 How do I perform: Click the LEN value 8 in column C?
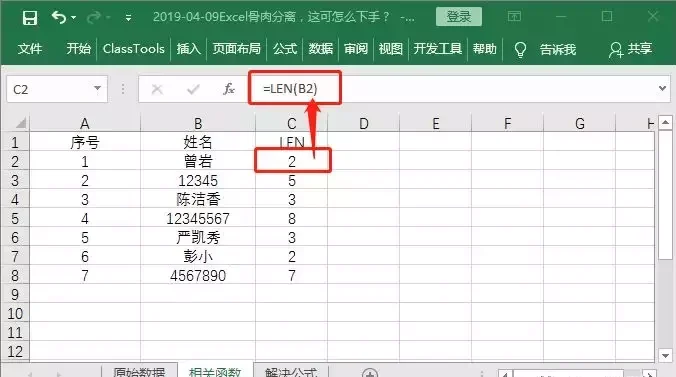291,218
